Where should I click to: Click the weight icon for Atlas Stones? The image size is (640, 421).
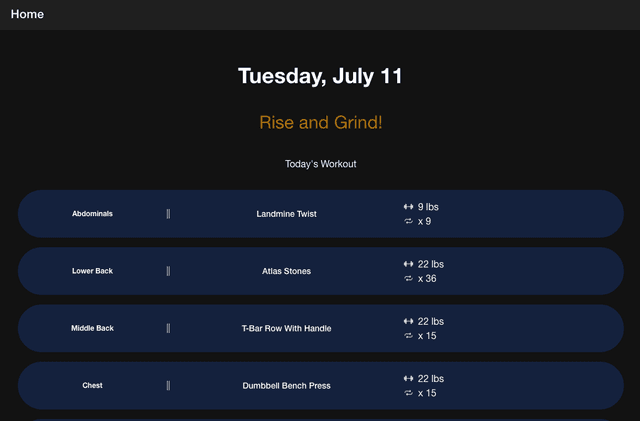click(x=408, y=264)
